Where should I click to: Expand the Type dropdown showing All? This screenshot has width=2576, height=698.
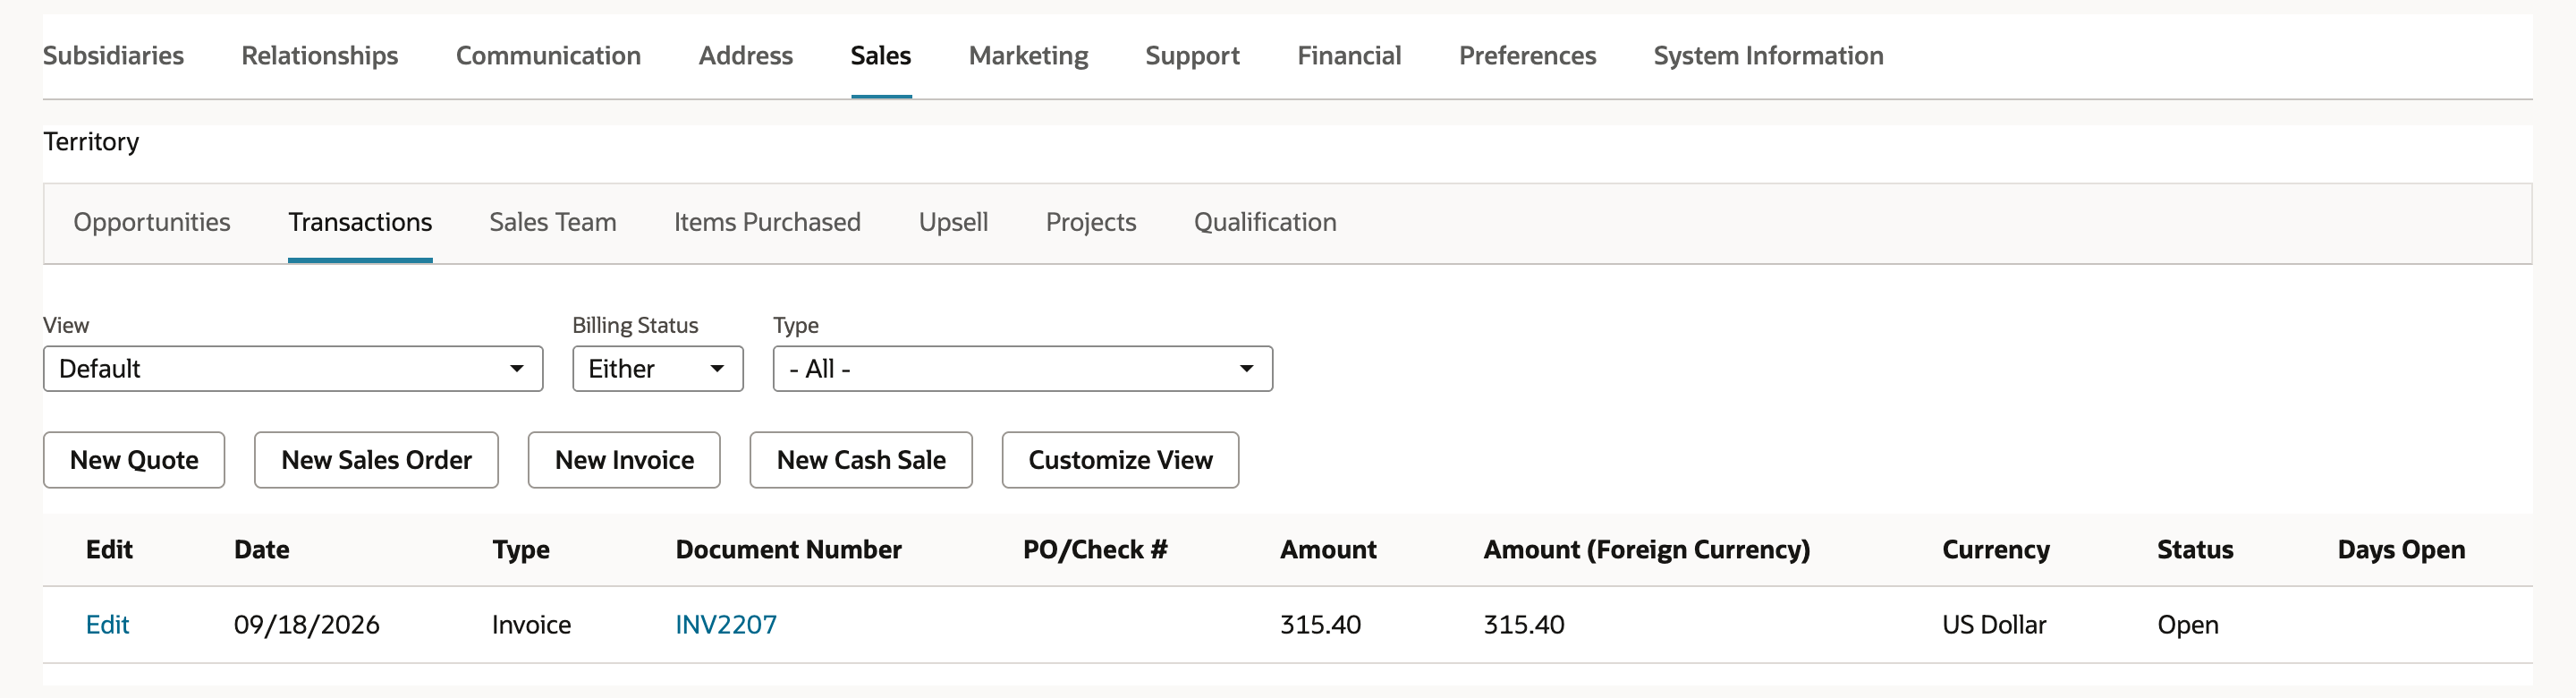(1022, 369)
